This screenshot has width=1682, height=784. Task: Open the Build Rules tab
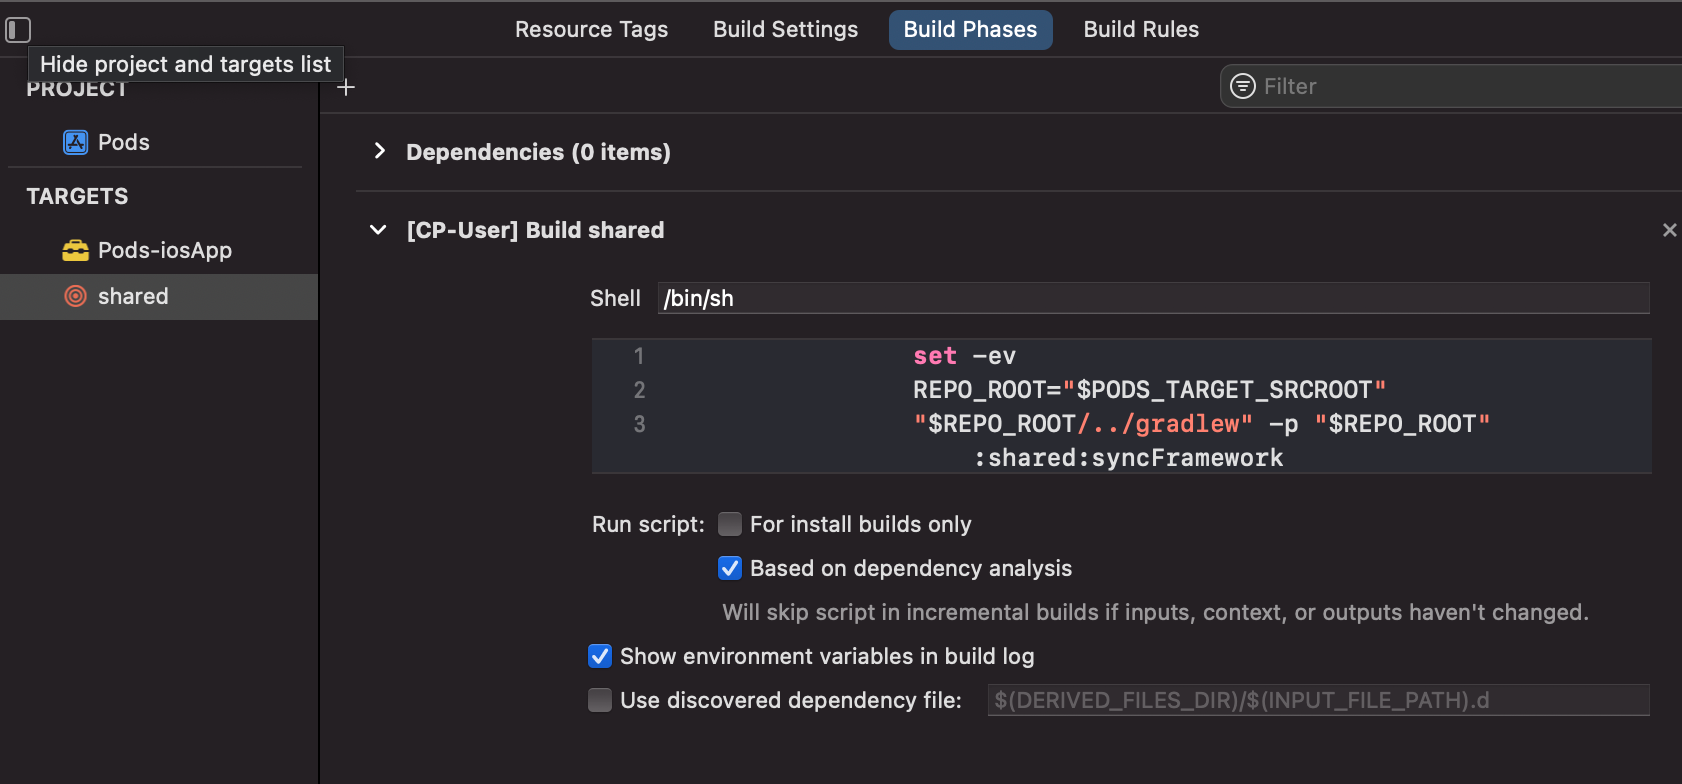(1141, 30)
